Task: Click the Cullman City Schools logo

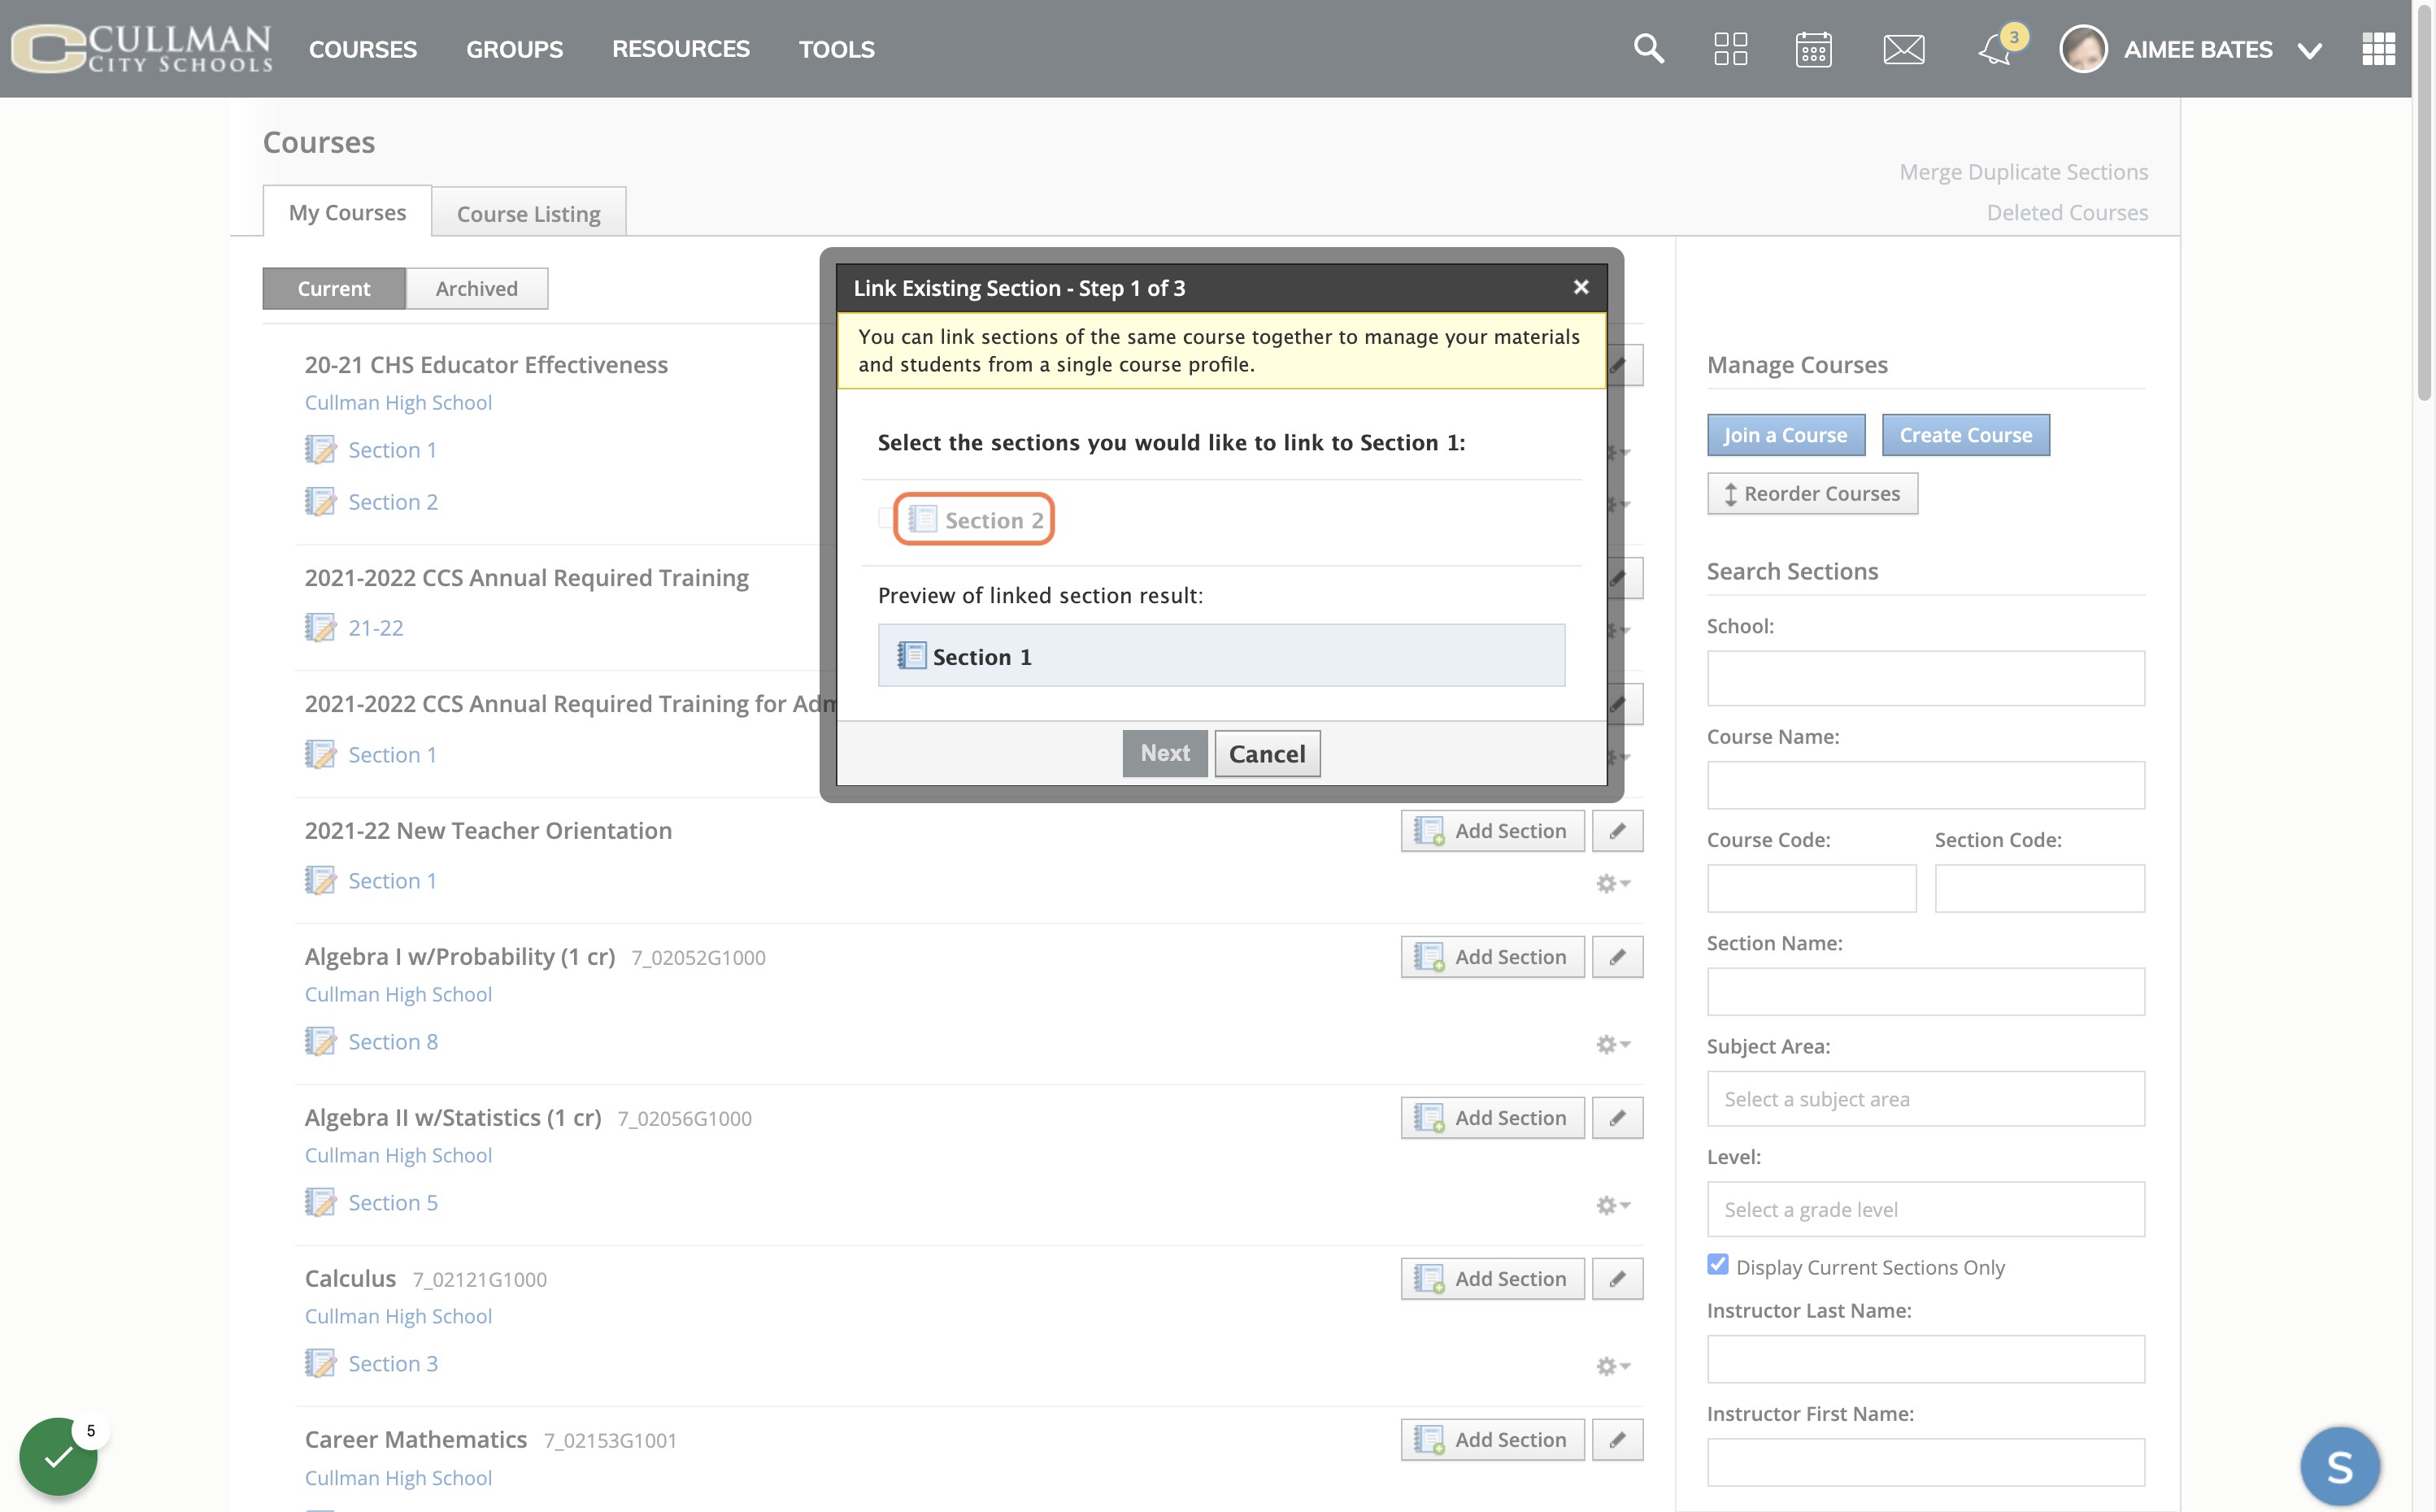Action: (141, 48)
